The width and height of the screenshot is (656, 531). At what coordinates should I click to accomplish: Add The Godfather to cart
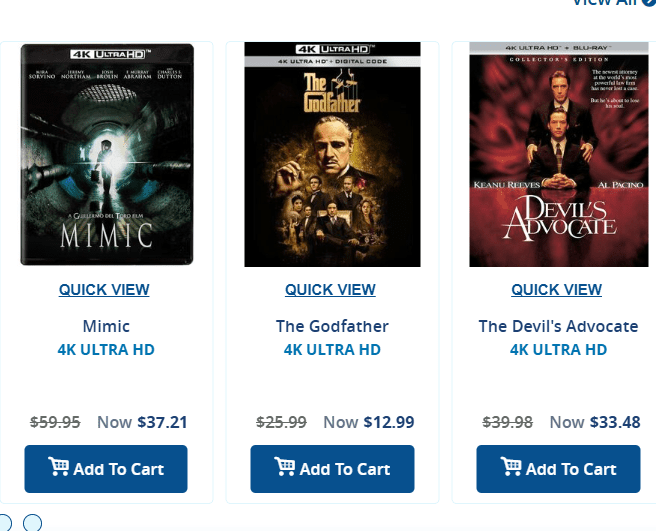coord(332,469)
